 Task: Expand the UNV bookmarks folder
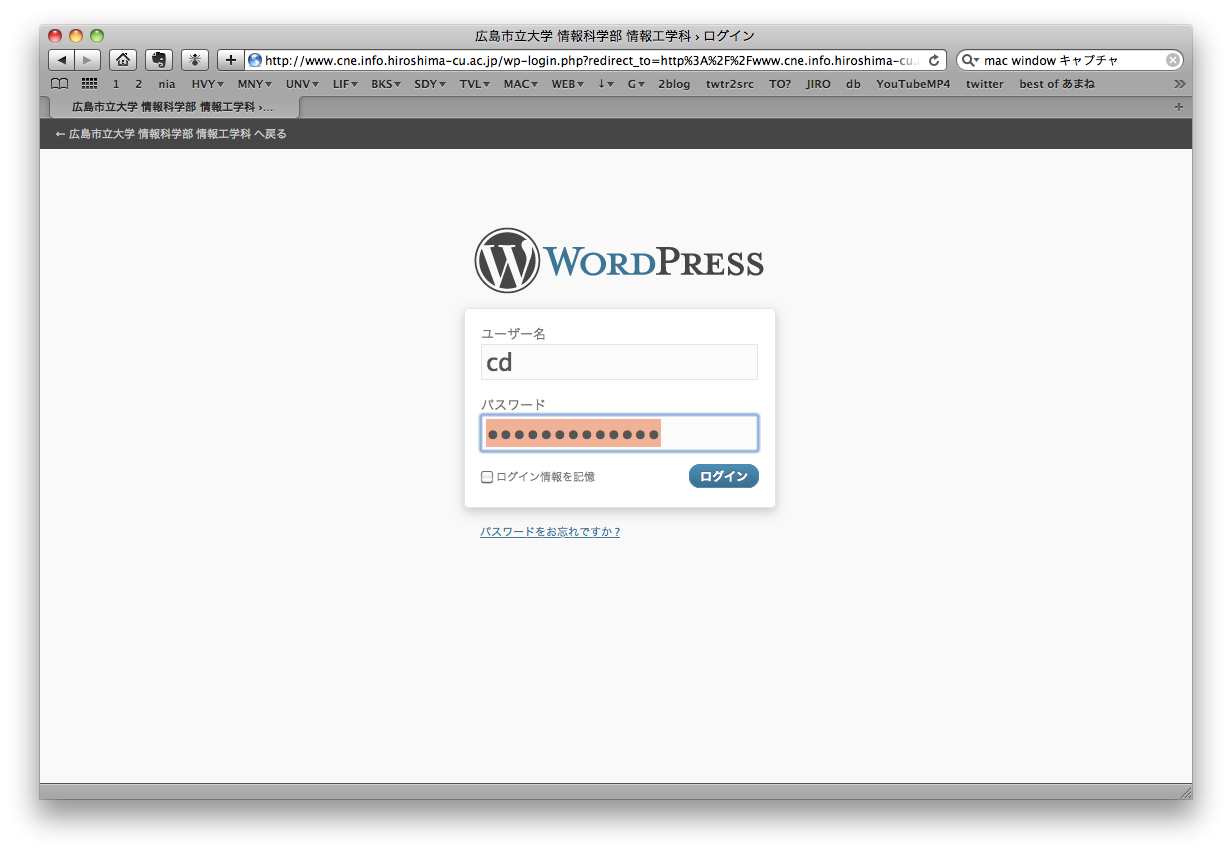302,84
